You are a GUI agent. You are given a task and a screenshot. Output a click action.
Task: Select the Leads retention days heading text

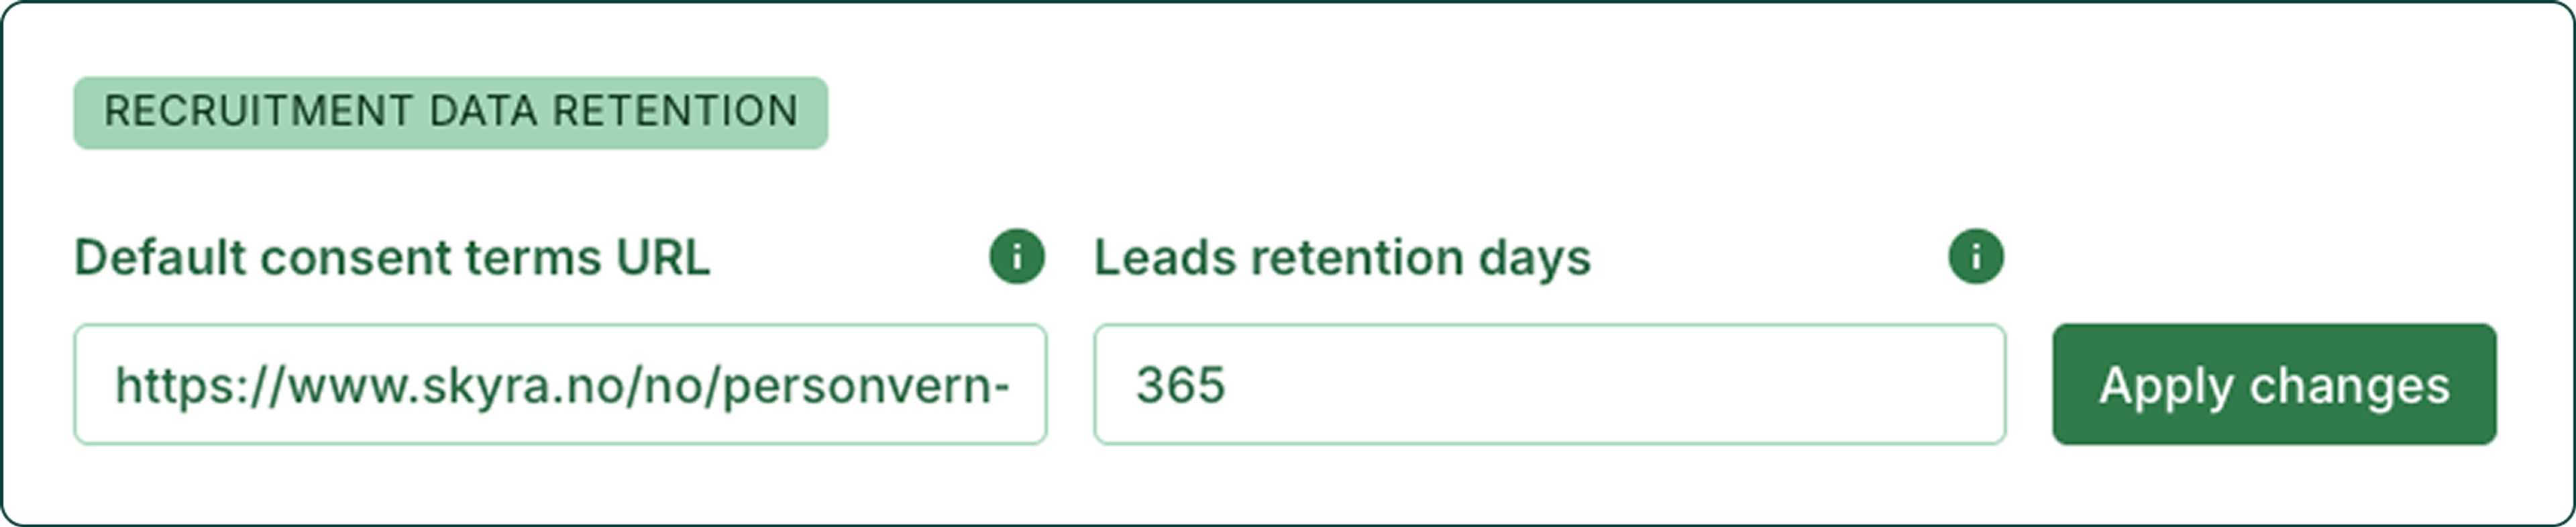1342,258
